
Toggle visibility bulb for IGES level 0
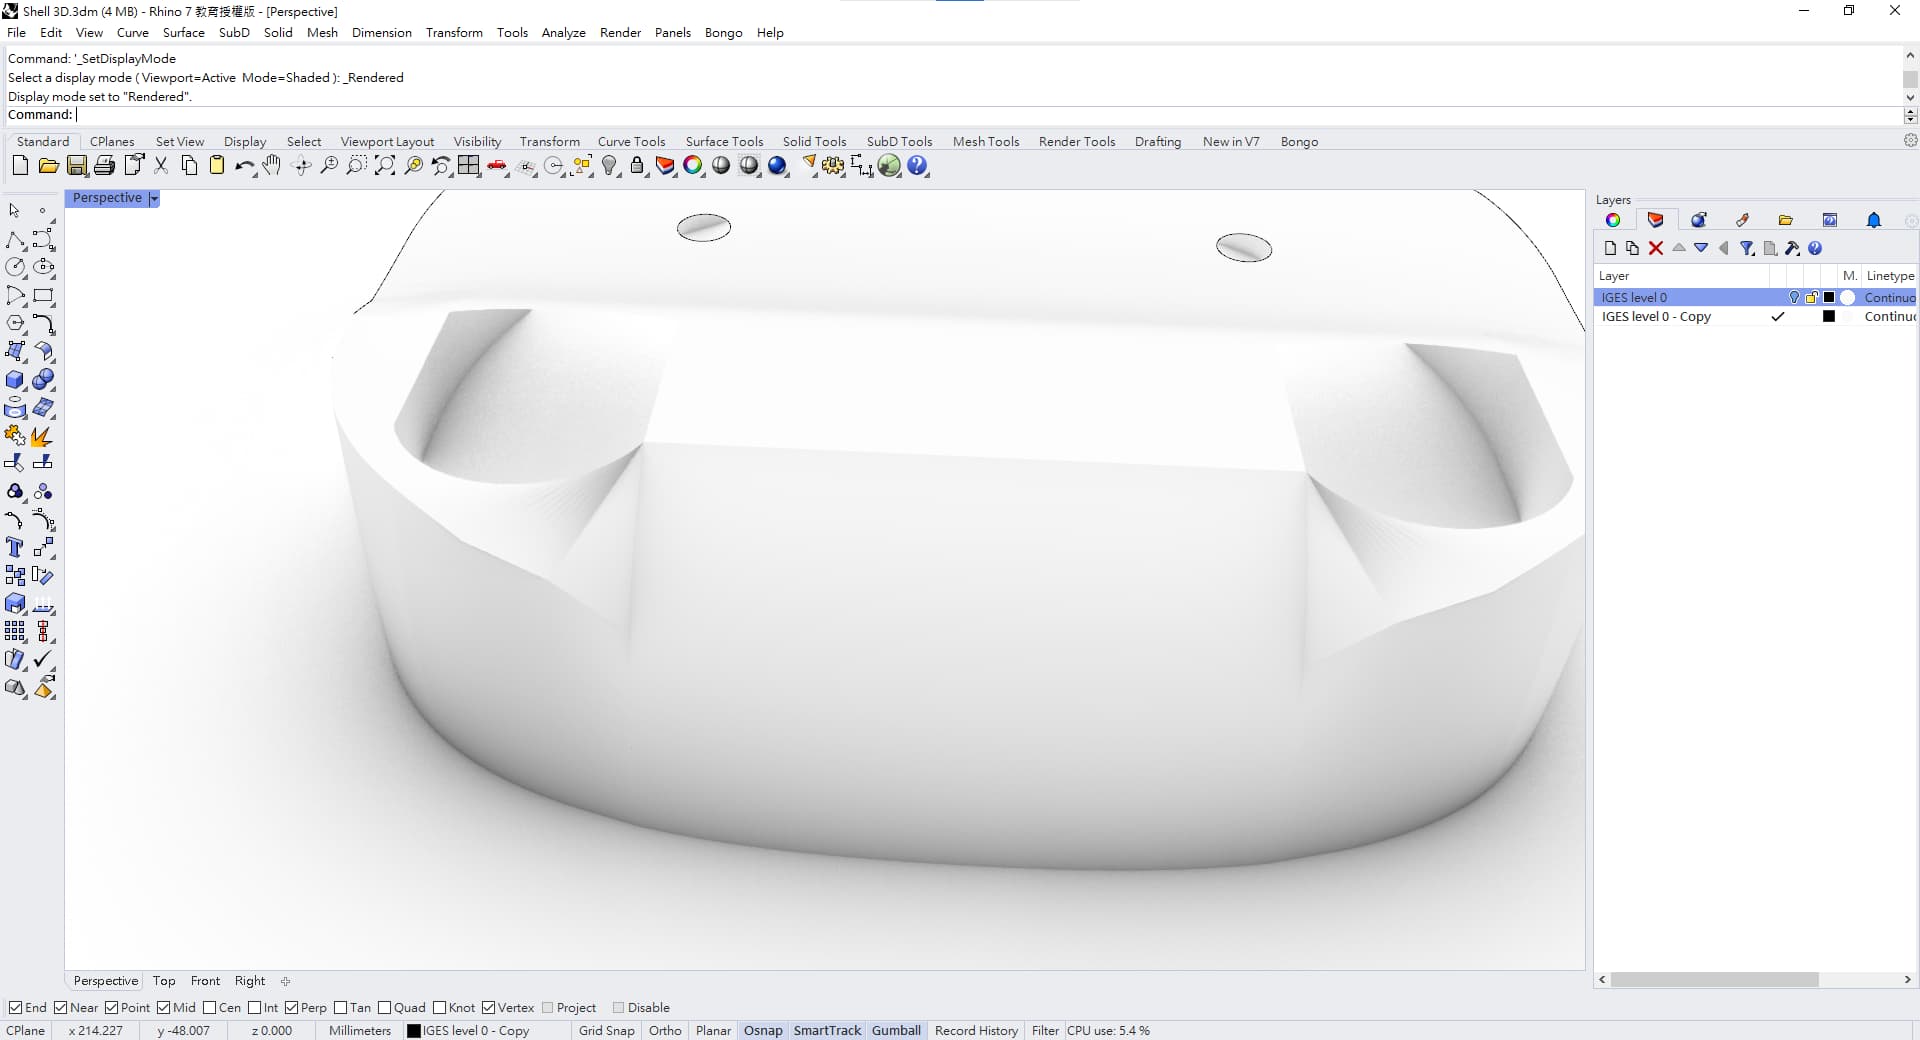click(x=1793, y=297)
